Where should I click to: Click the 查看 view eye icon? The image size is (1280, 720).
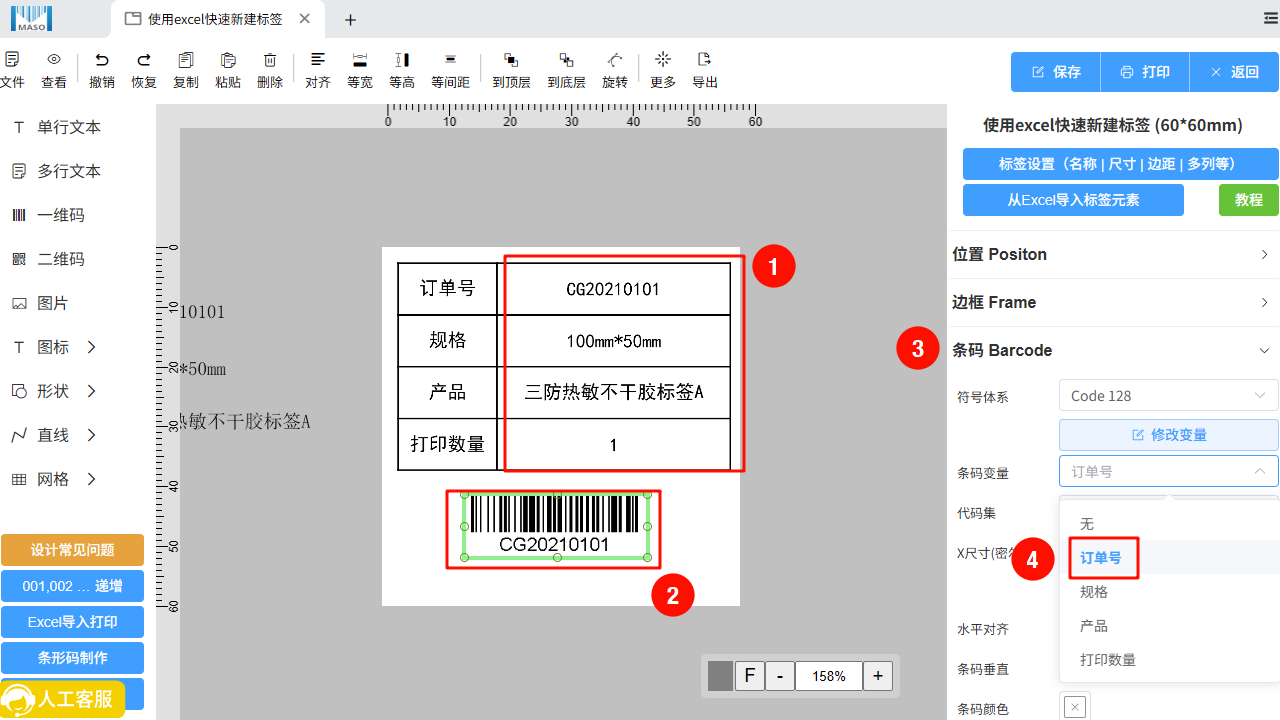coord(54,60)
